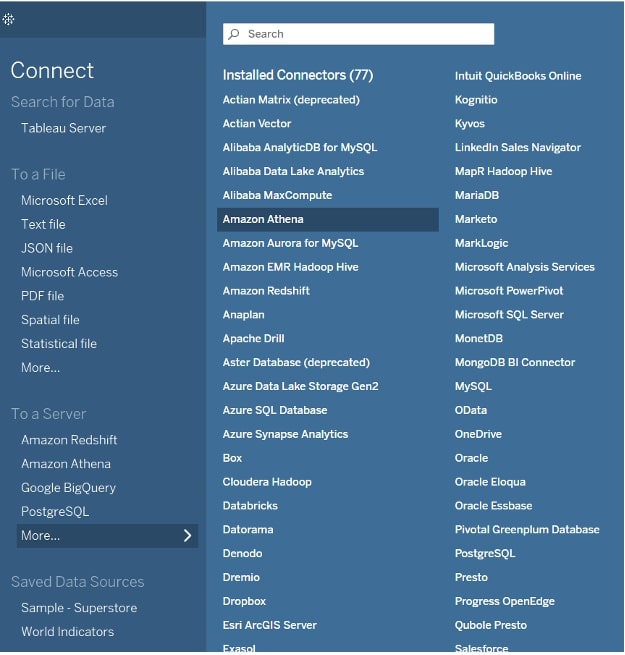The width and height of the screenshot is (625, 655).
Task: Select Box connector
Action: [232, 458]
